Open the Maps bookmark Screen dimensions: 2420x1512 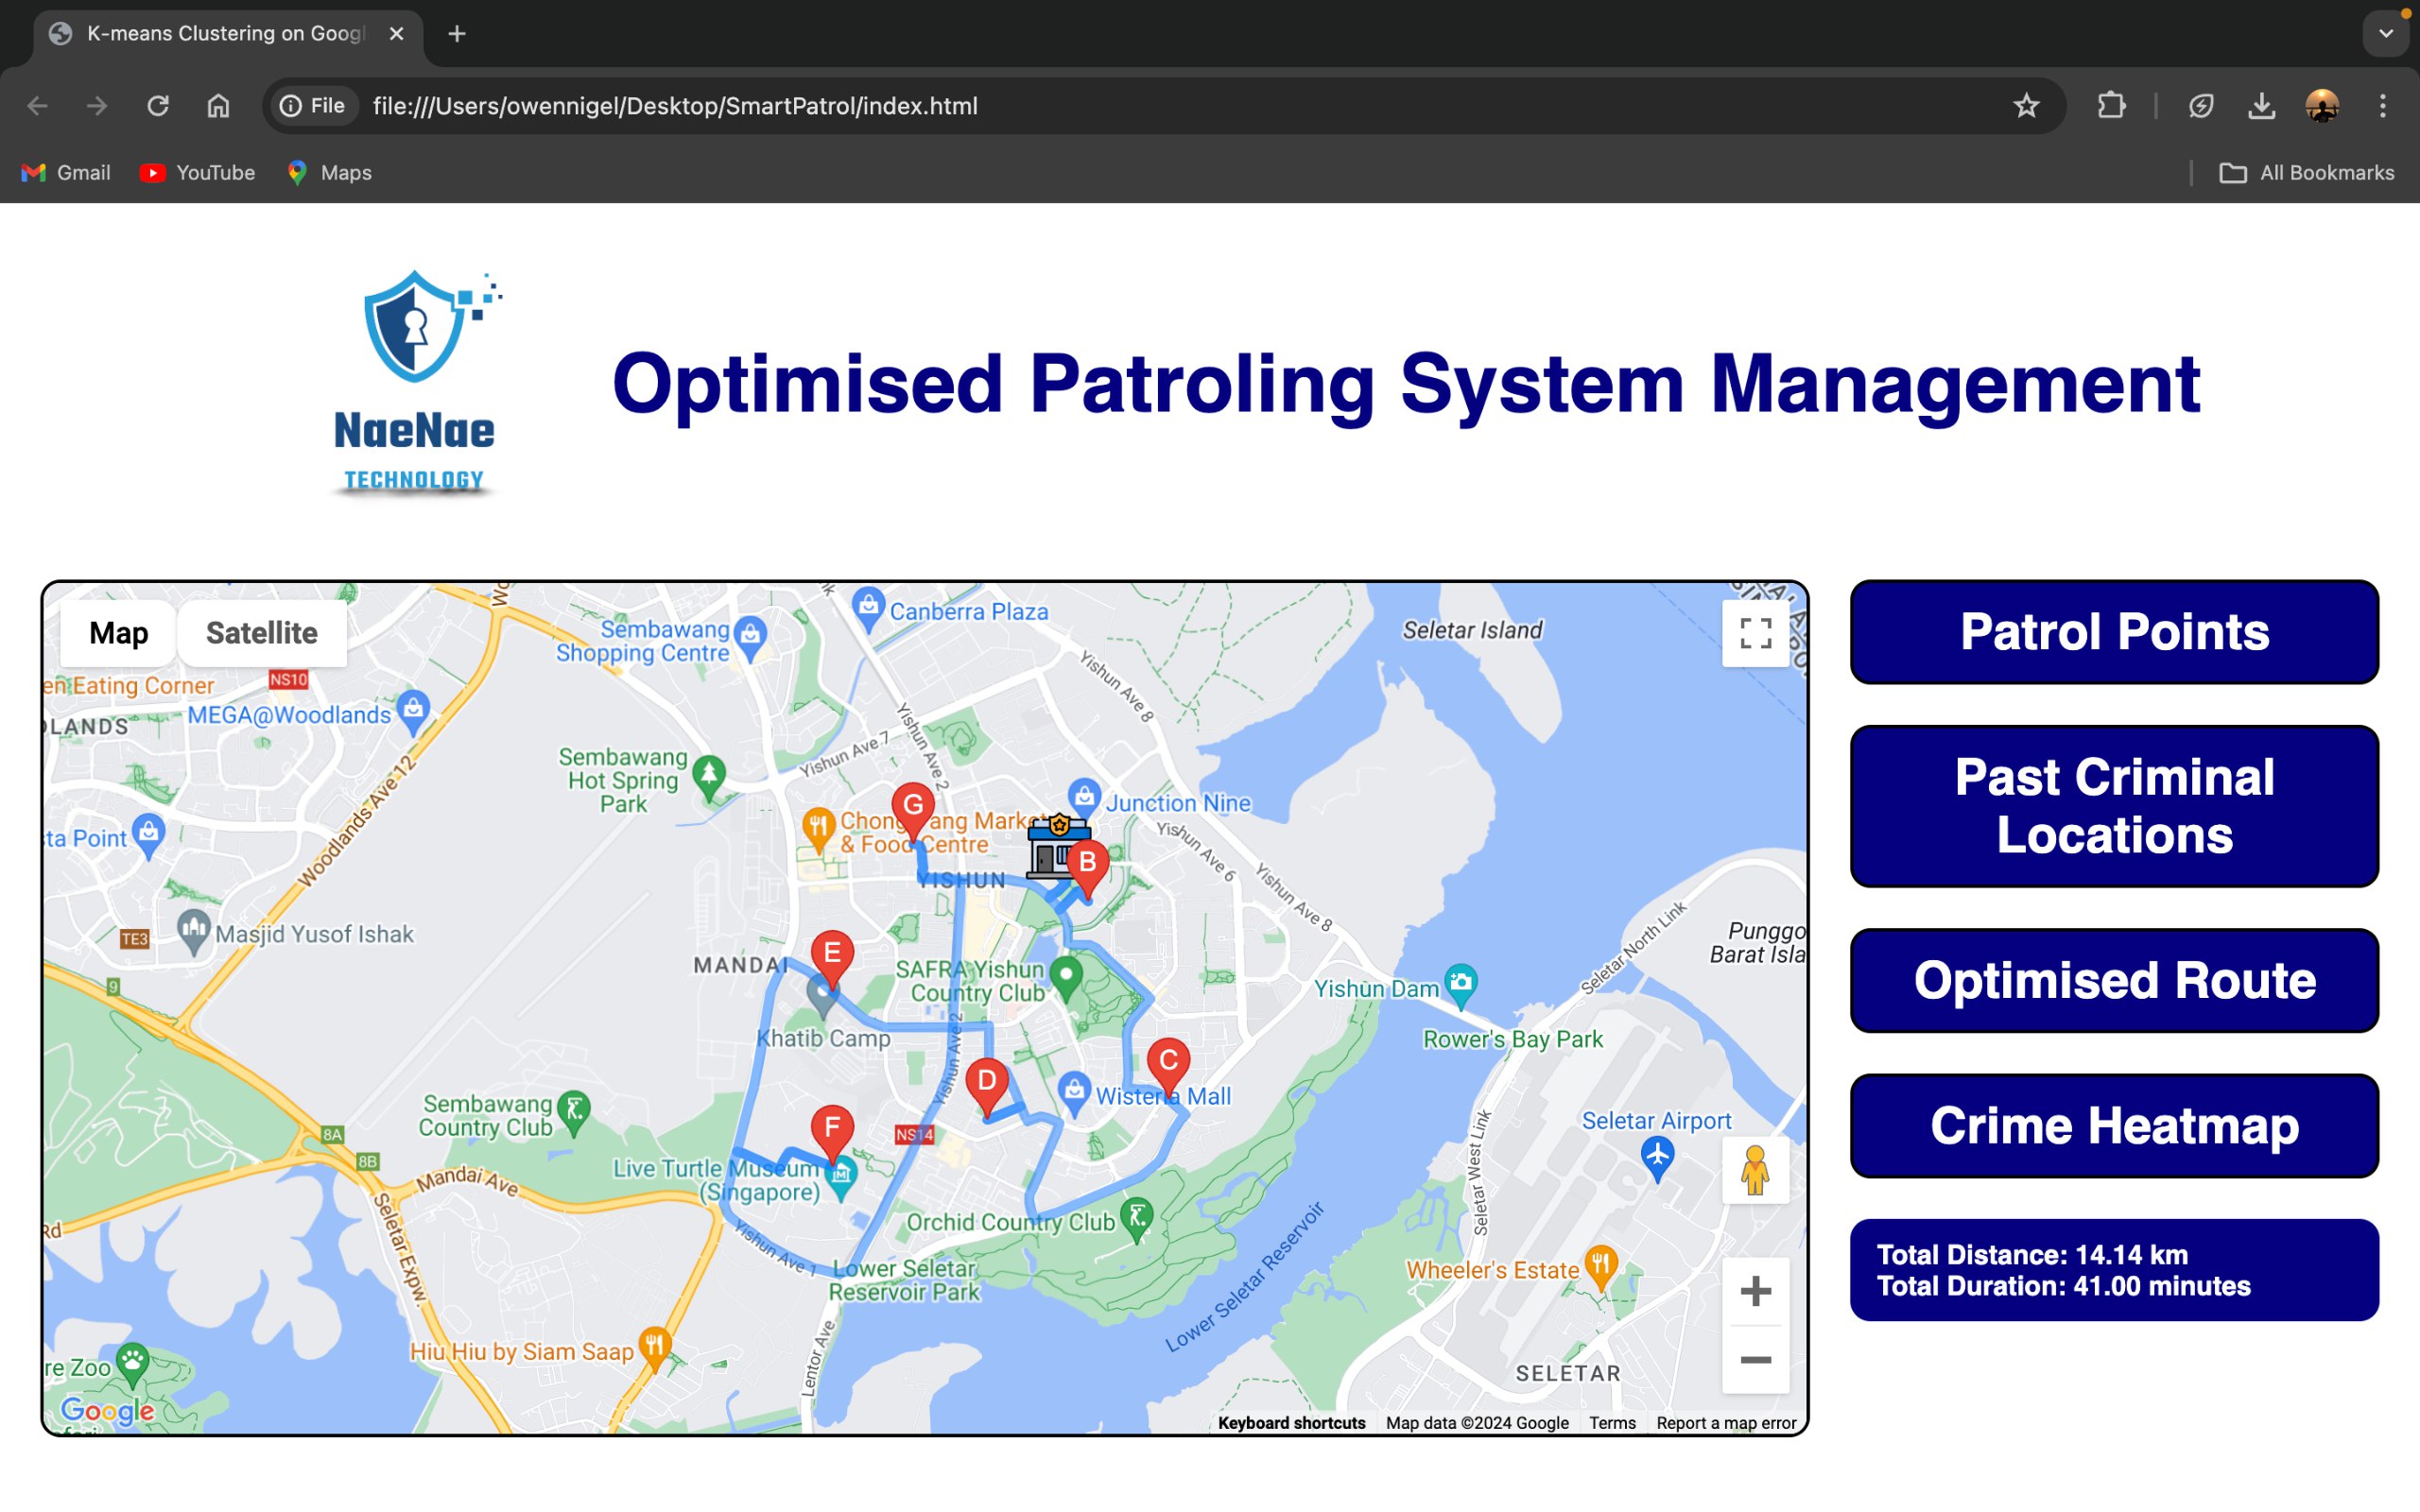(x=329, y=173)
